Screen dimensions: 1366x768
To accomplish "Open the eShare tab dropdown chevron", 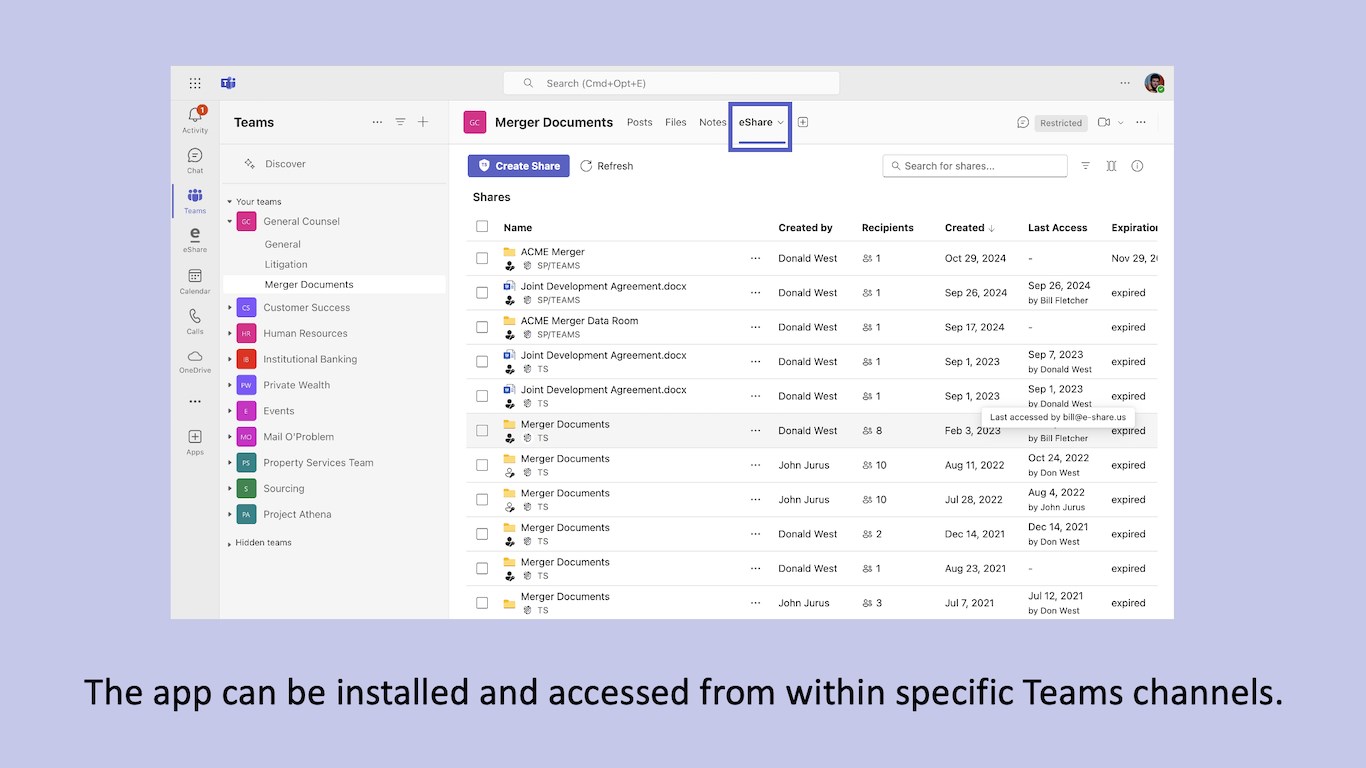I will [780, 123].
